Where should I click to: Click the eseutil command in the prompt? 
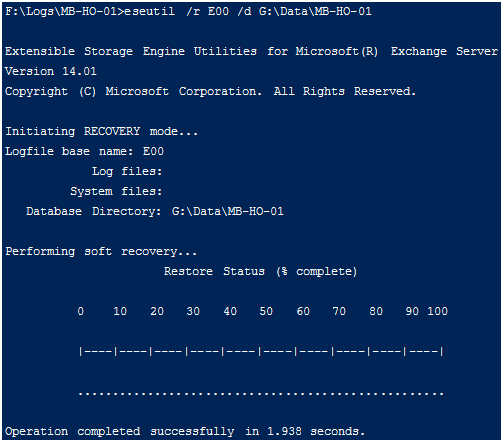click(149, 11)
